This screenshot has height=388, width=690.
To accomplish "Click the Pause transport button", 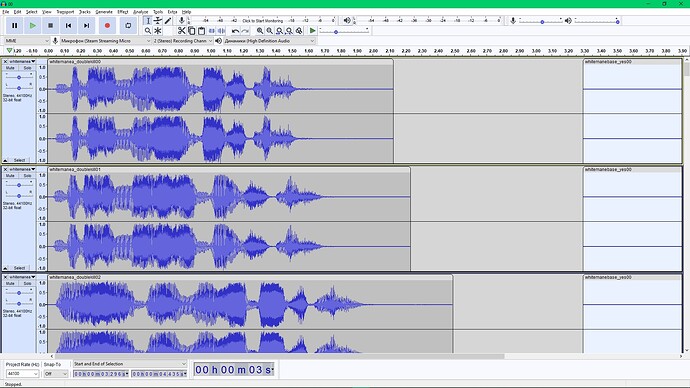I will pyautogui.click(x=15, y=26).
